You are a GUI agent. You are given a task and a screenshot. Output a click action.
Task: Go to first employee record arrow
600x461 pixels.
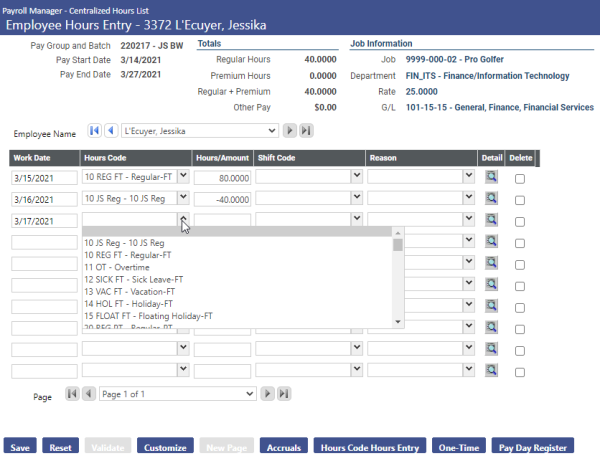[x=95, y=130]
